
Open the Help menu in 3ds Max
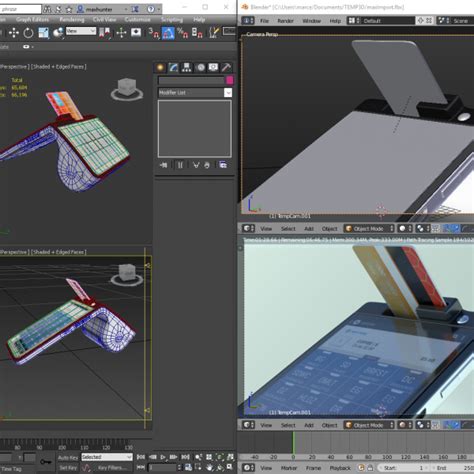(199, 19)
